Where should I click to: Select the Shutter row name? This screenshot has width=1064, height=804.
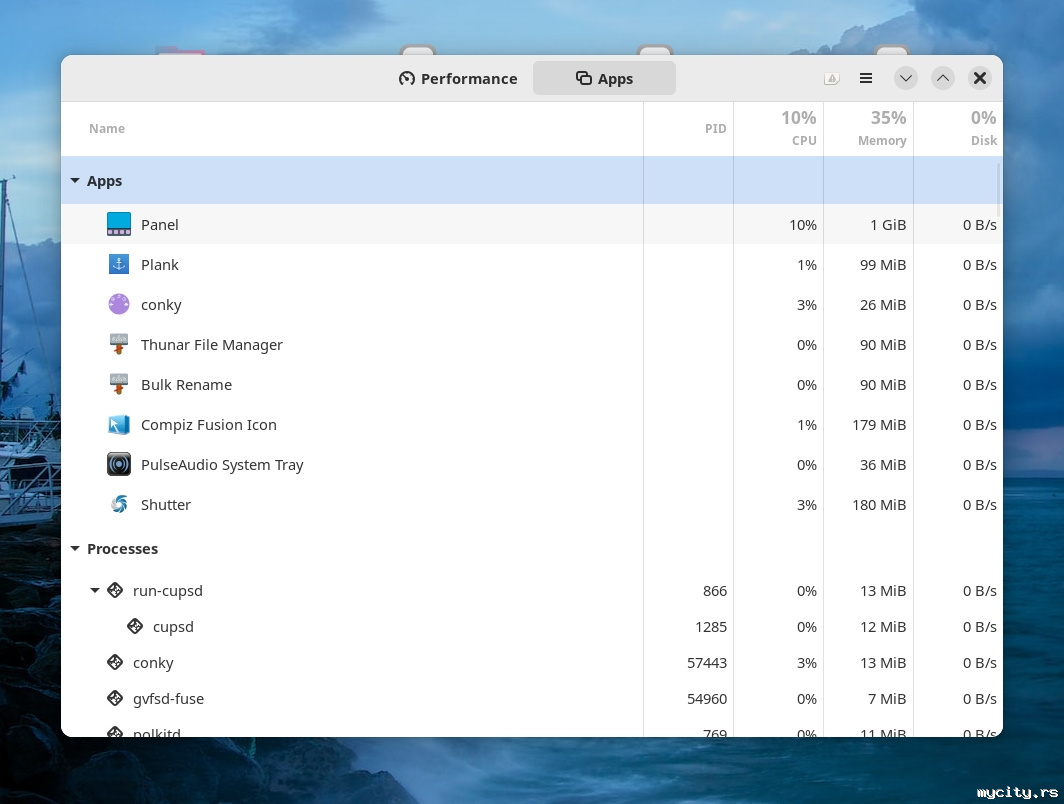166,505
